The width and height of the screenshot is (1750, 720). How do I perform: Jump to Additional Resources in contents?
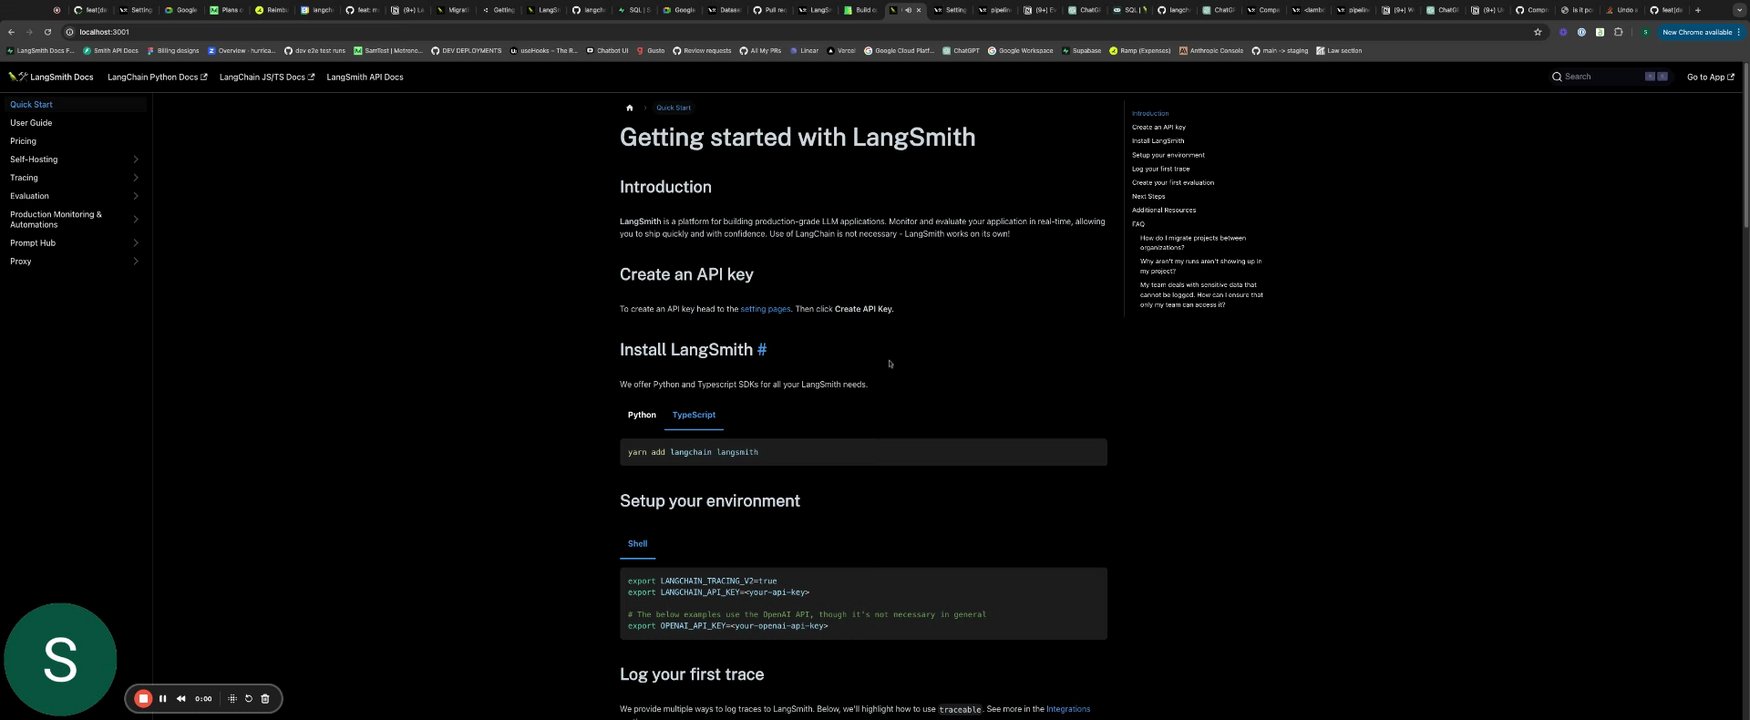(x=1164, y=210)
